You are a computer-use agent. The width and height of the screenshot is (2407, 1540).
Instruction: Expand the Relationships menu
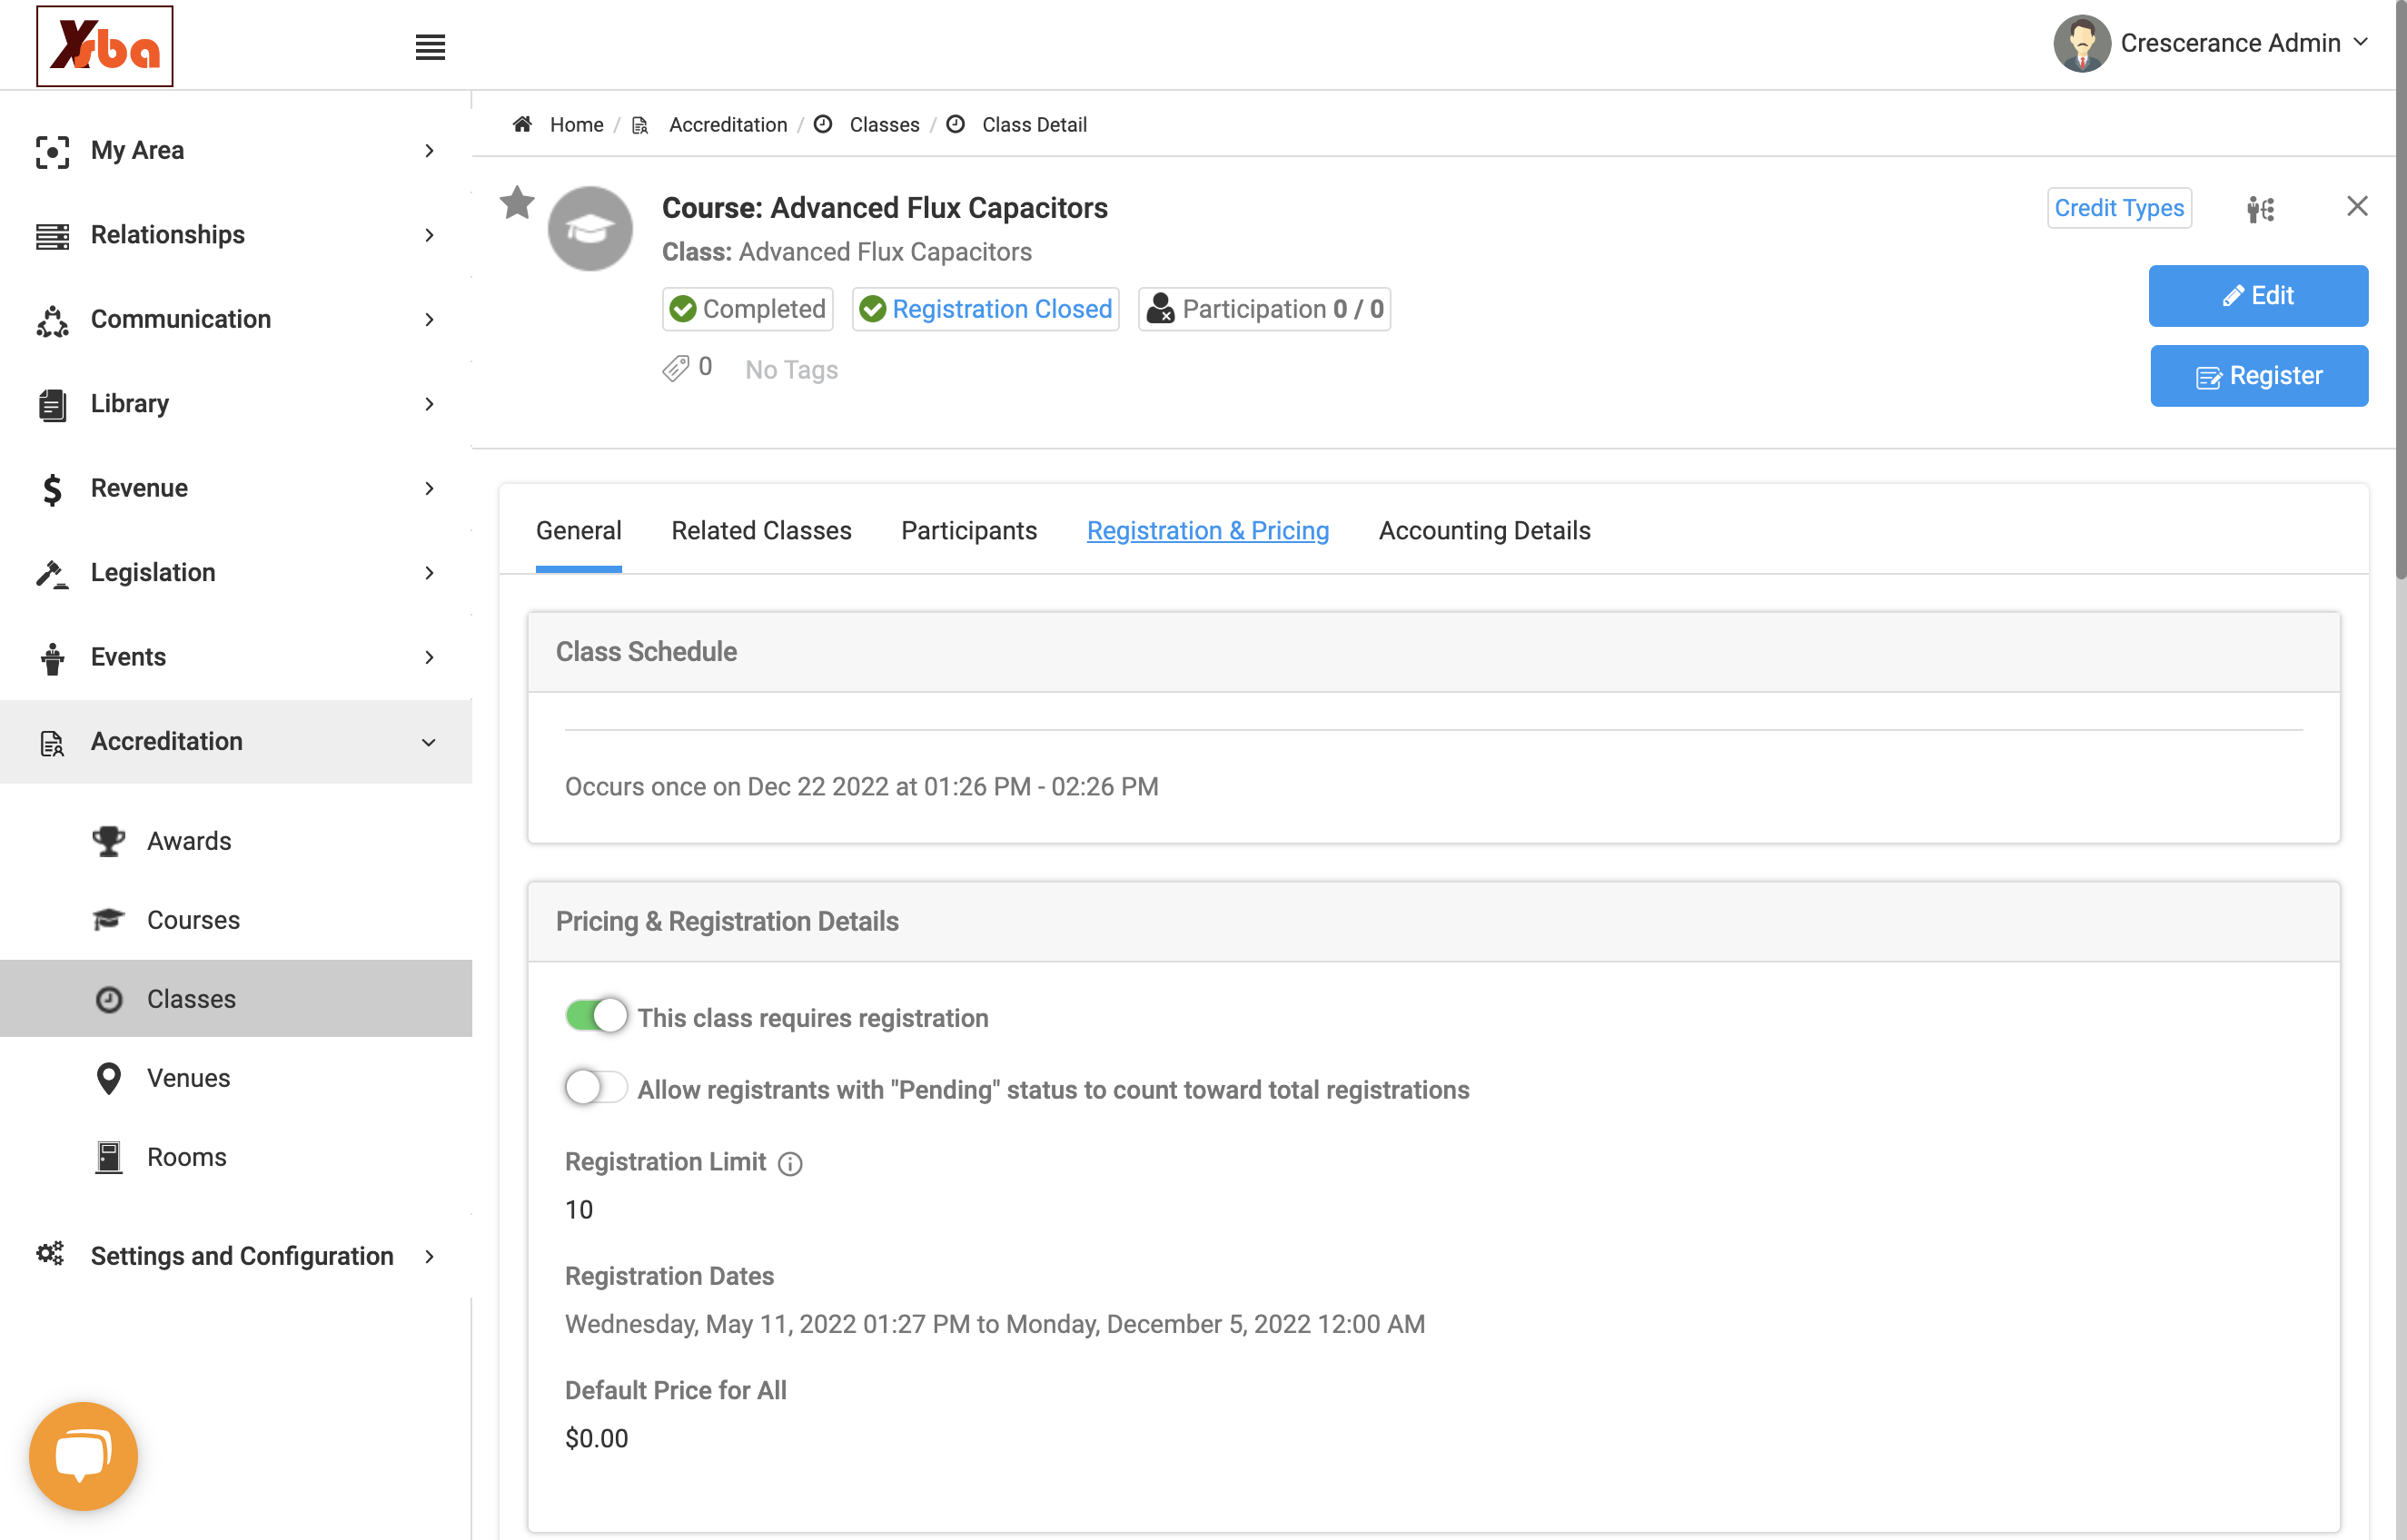(236, 235)
